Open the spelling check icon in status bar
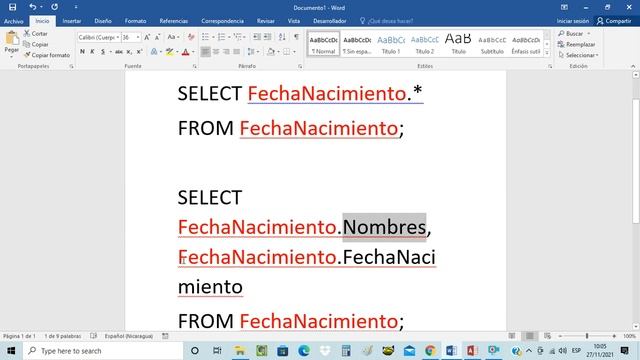Viewport: 640px width, 360px height. tap(93, 336)
